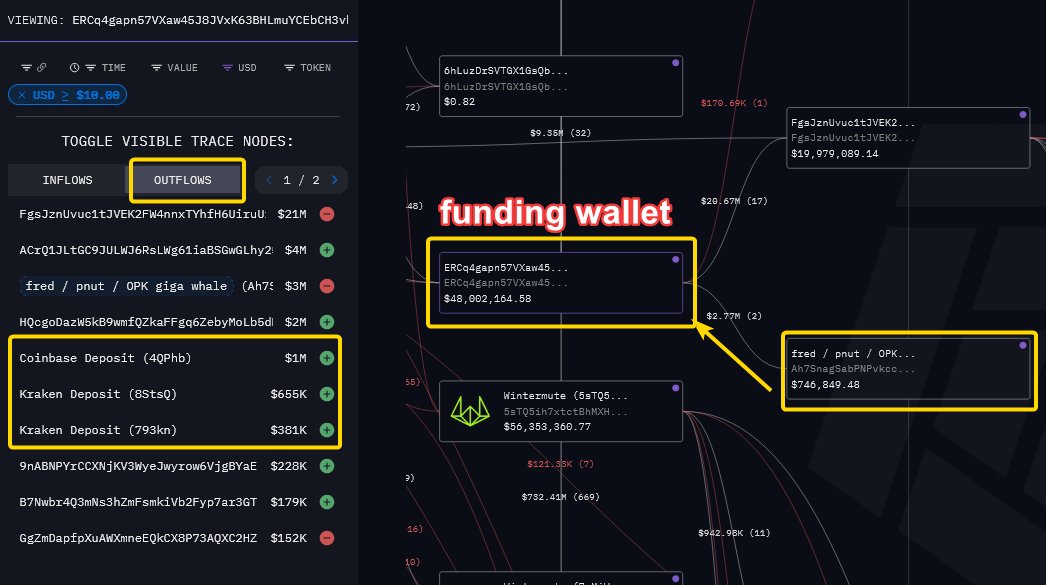Open the Kraken Deposit (8StsQ) entry
Viewport: 1046px width, 585px height.
(x=98, y=394)
